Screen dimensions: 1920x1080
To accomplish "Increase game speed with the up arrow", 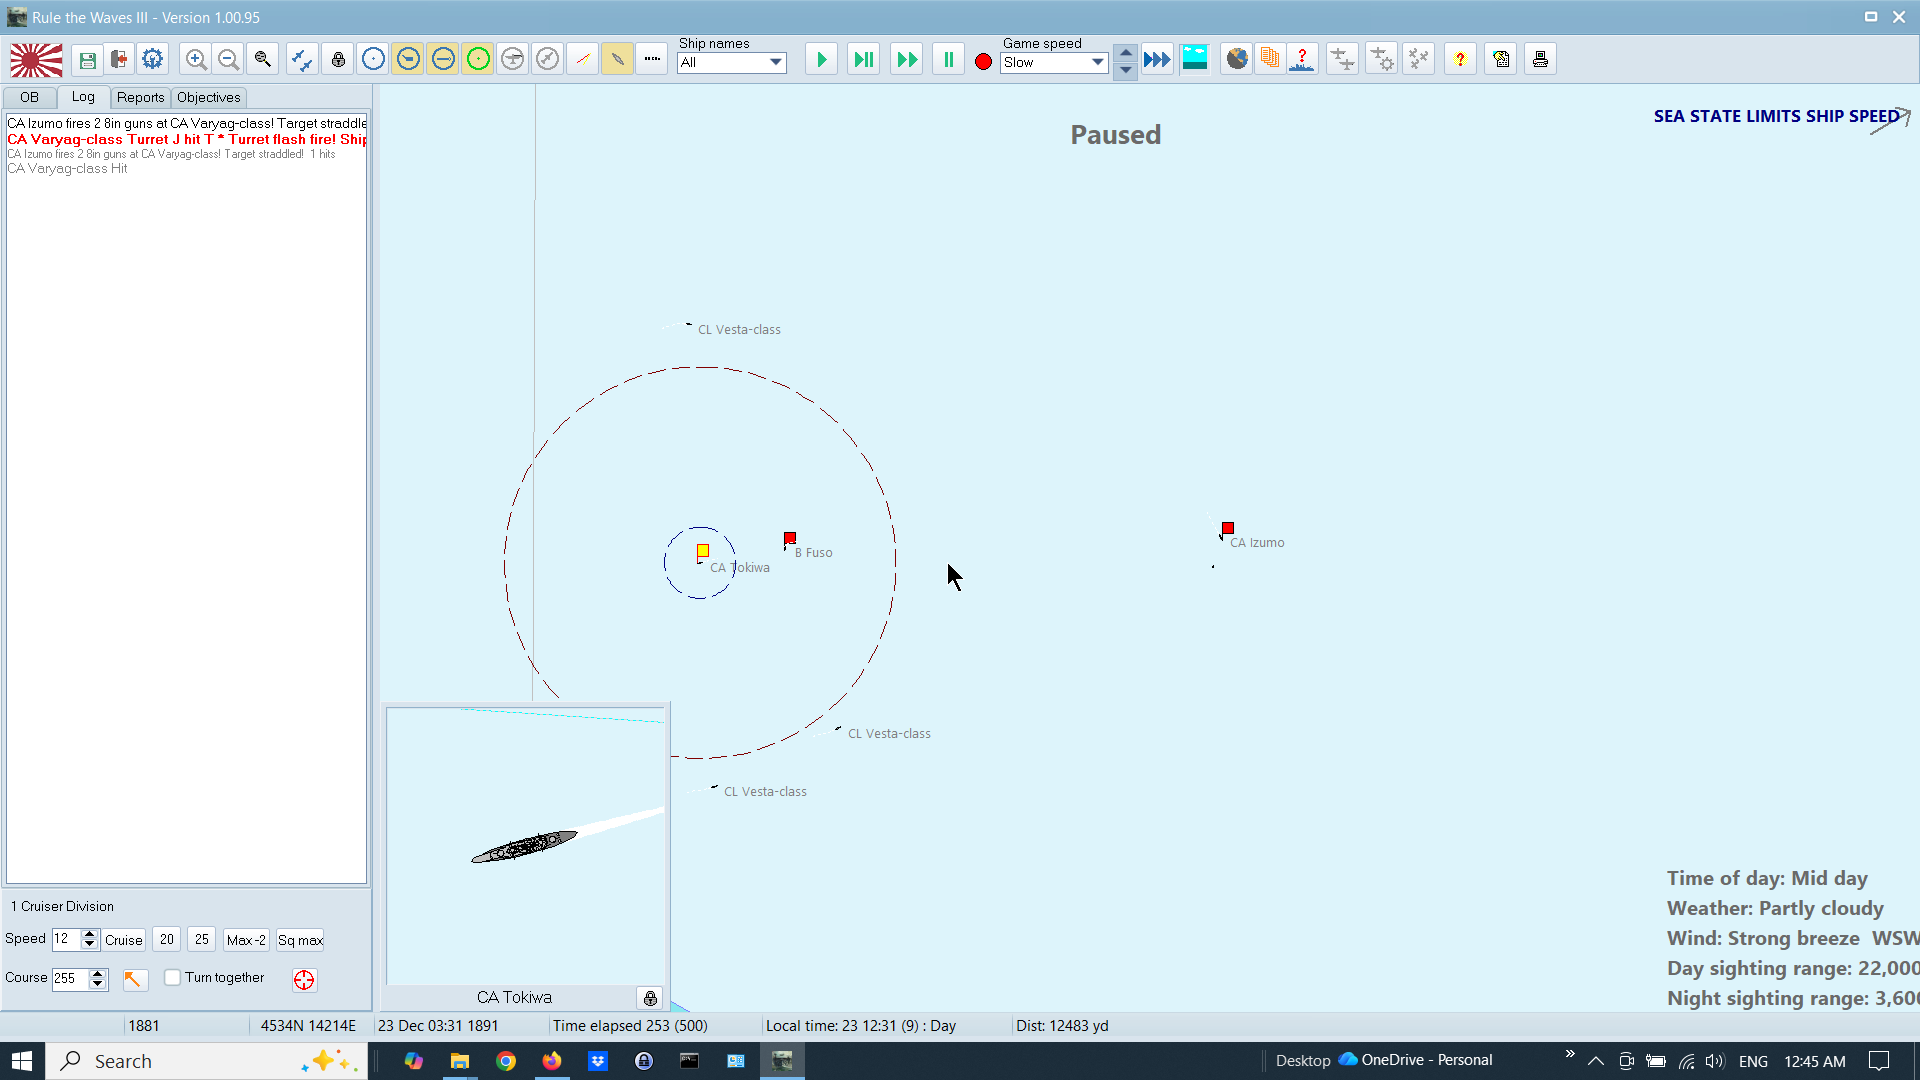I will [1126, 53].
